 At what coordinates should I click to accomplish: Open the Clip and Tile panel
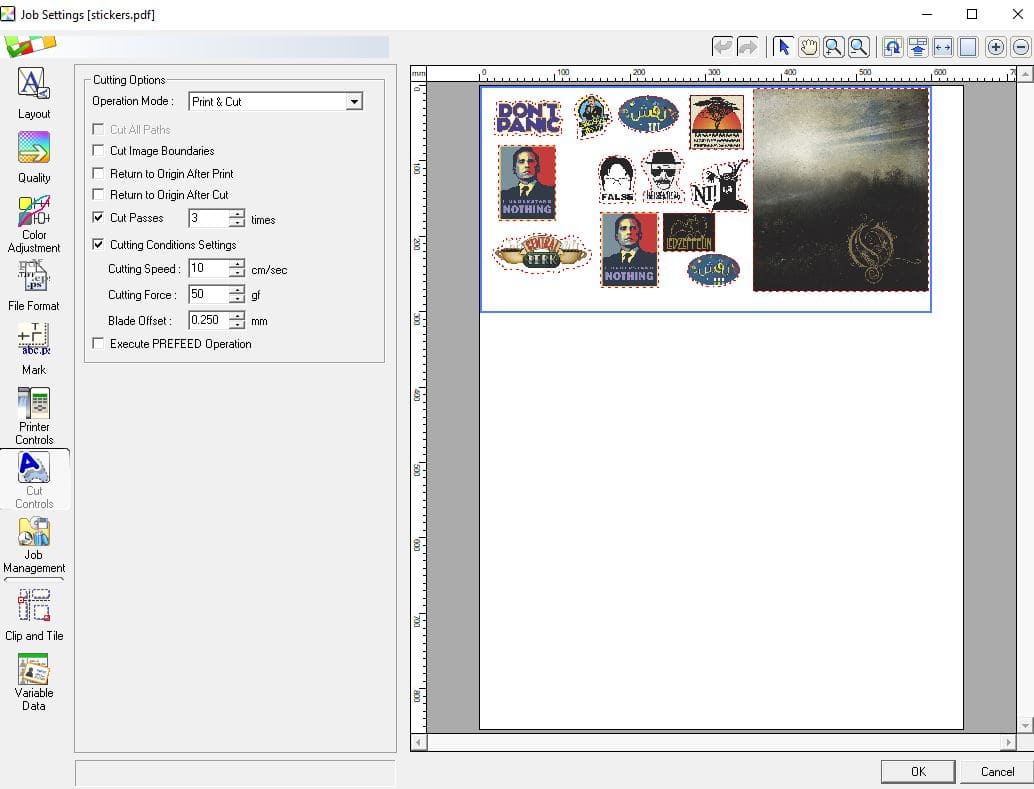(34, 615)
